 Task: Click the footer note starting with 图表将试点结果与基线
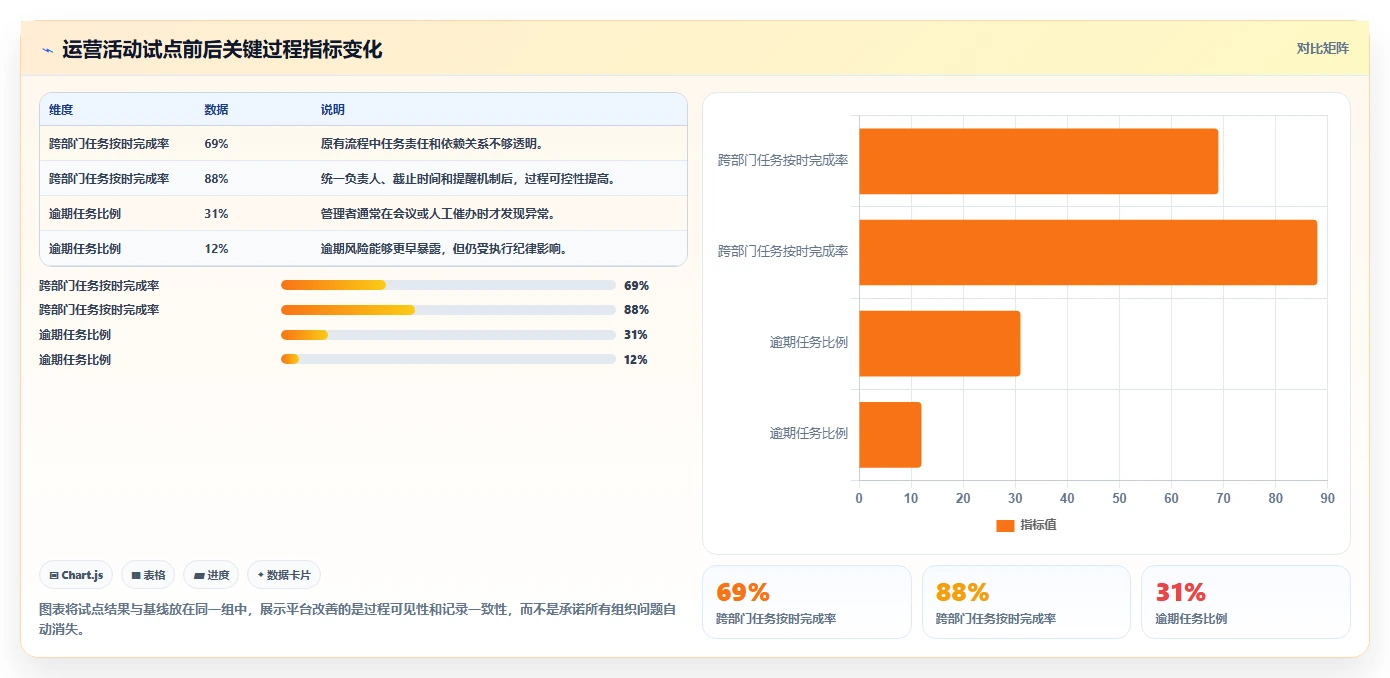(x=358, y=620)
